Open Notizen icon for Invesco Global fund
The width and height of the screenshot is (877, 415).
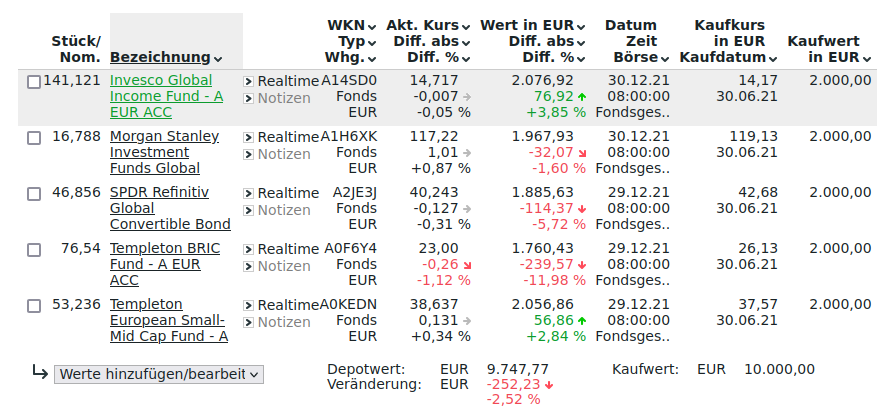click(249, 98)
